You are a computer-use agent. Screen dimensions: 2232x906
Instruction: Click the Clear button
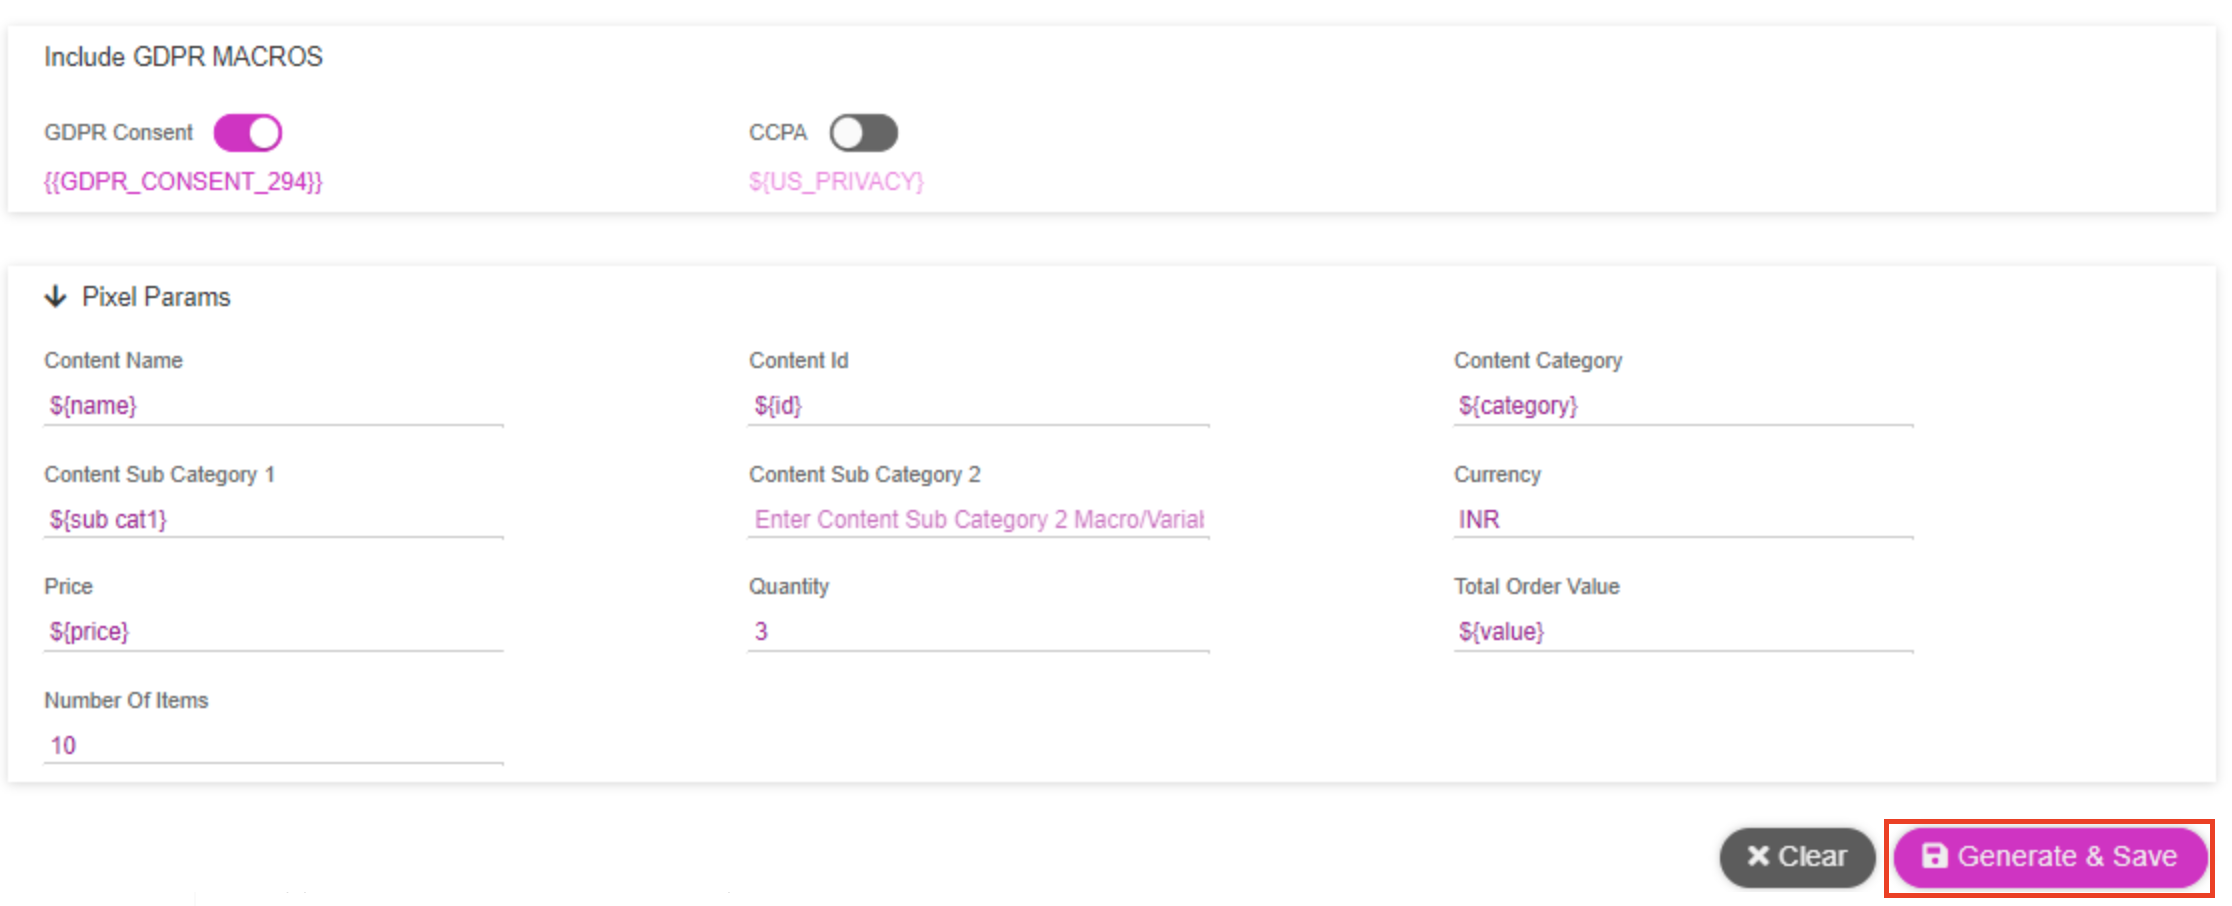coord(1797,857)
